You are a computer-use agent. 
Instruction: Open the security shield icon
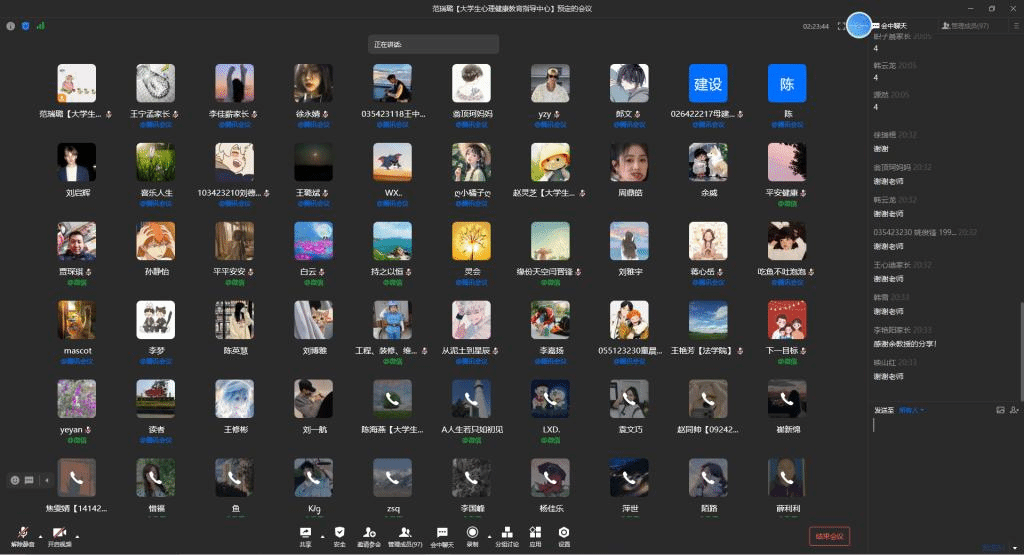tap(340, 533)
